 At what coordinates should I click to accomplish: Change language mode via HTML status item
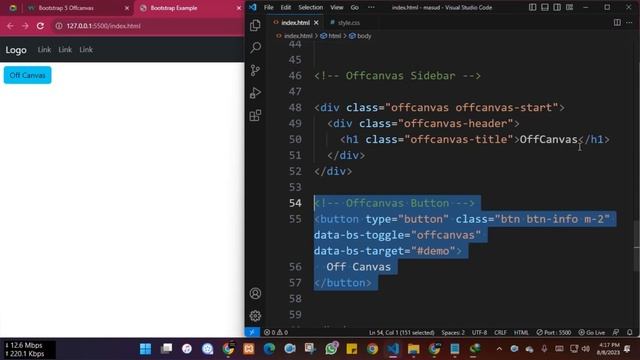tap(521, 332)
